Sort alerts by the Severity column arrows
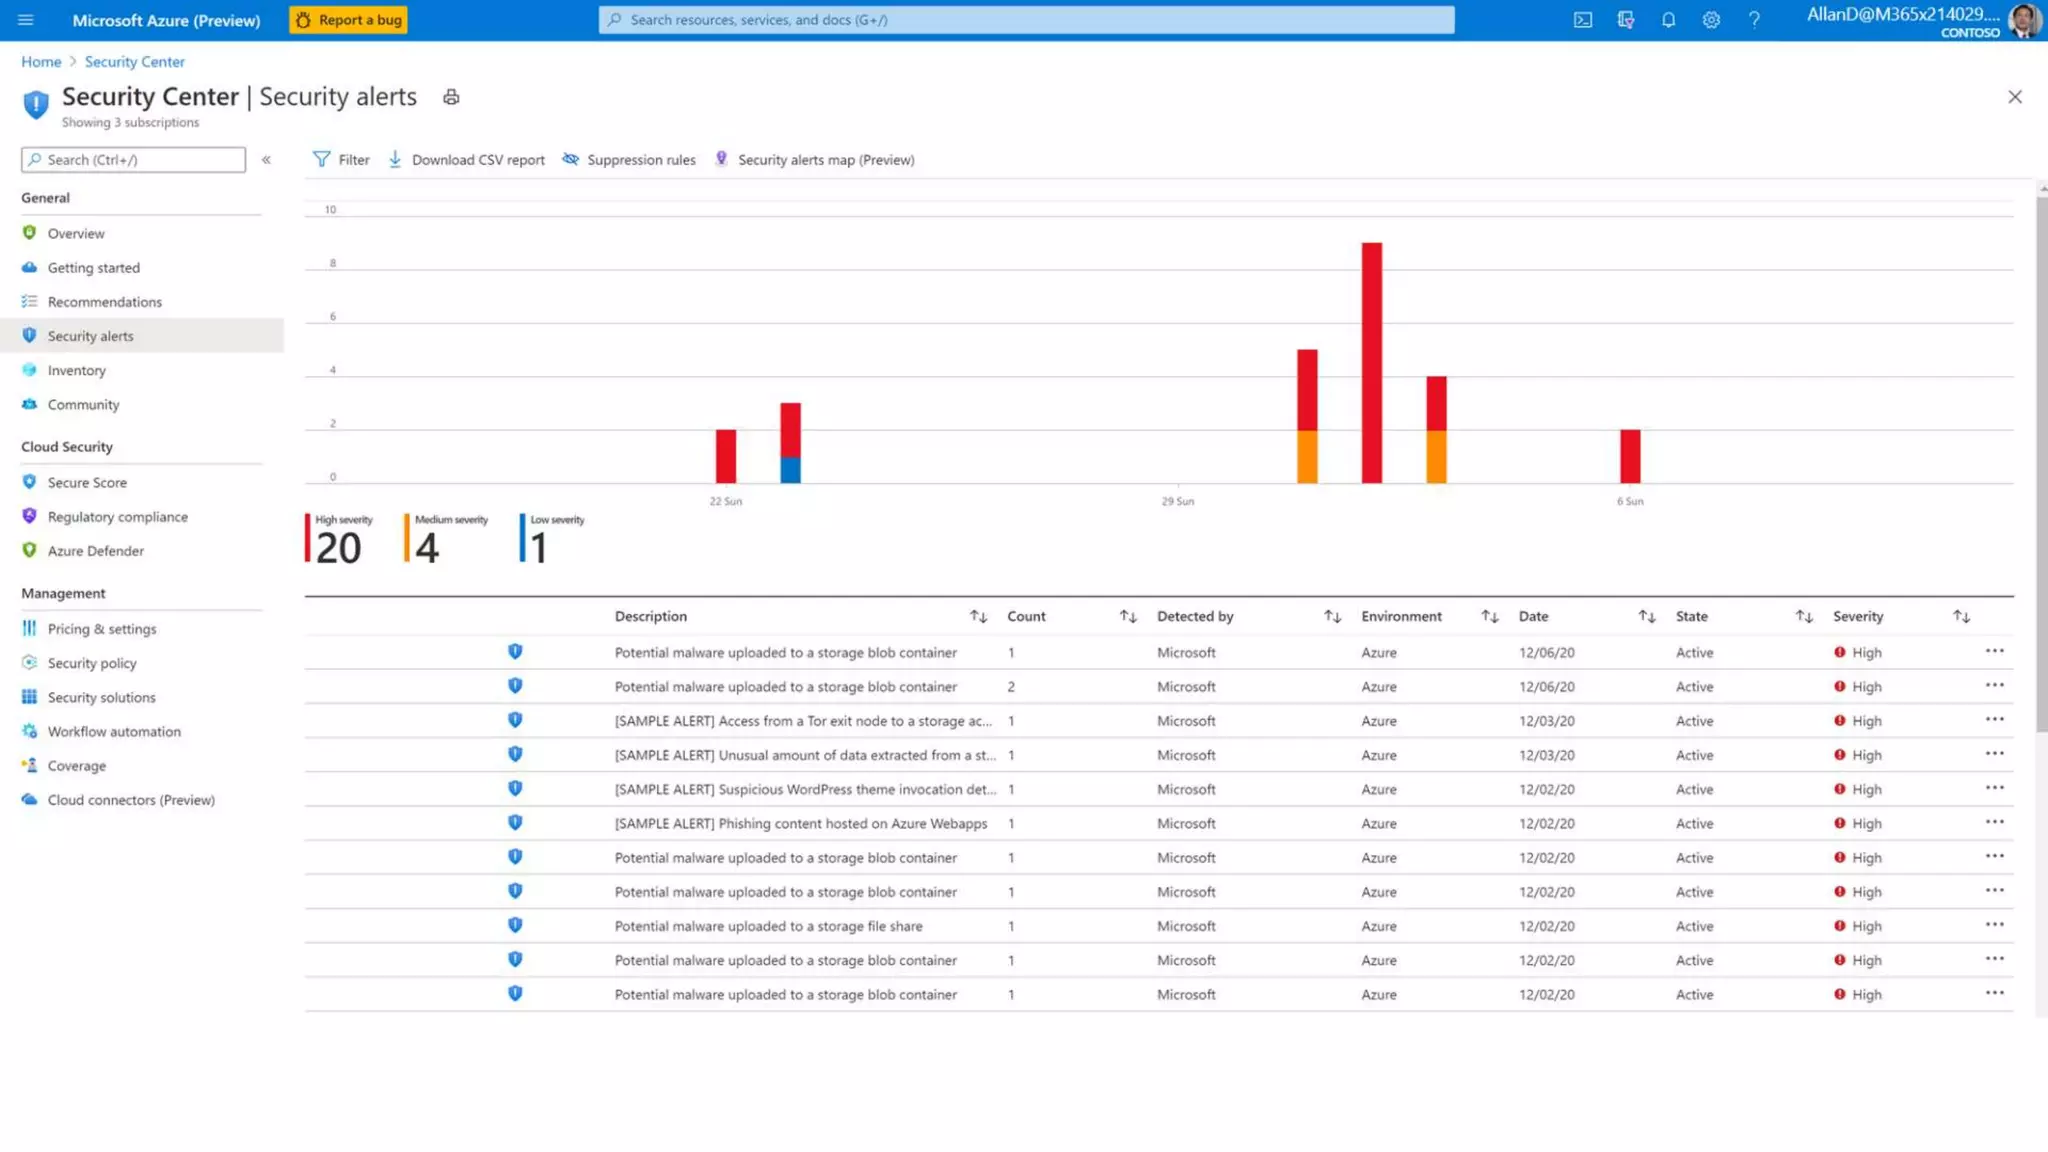2048x1152 pixels. pos(1961,617)
